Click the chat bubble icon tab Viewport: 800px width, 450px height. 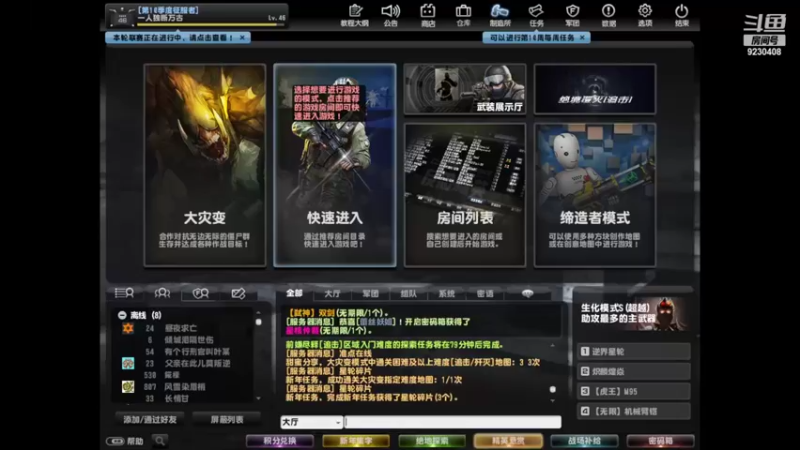click(x=528, y=293)
